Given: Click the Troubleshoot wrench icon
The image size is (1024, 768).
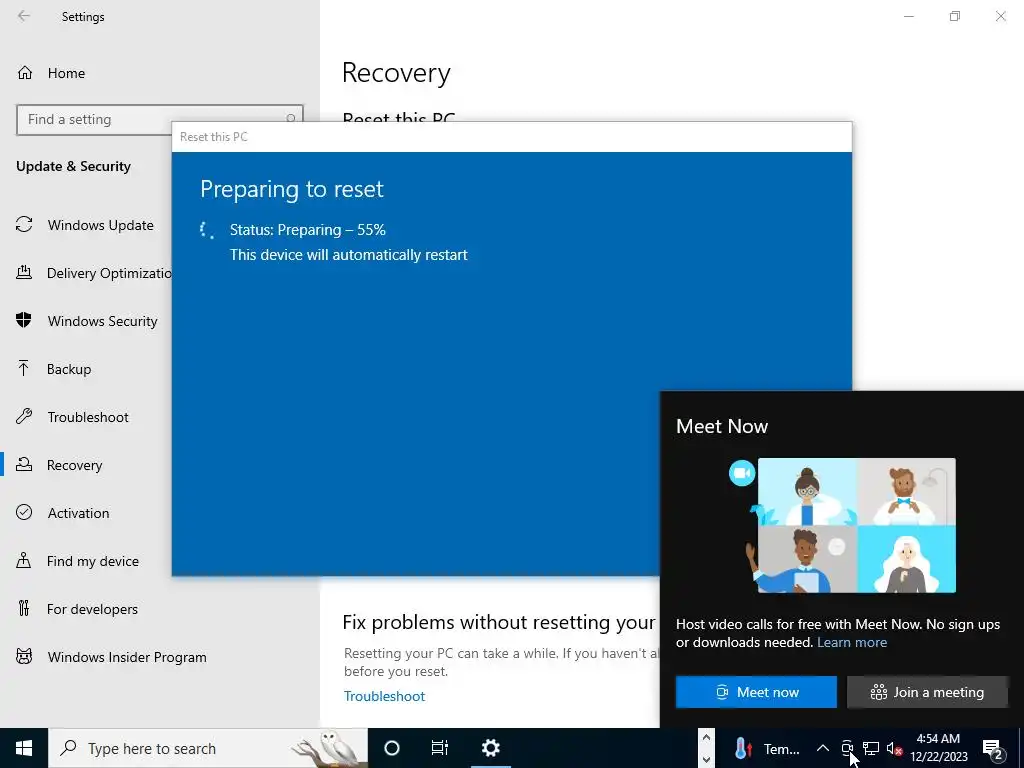Looking at the screenshot, I should (24, 416).
